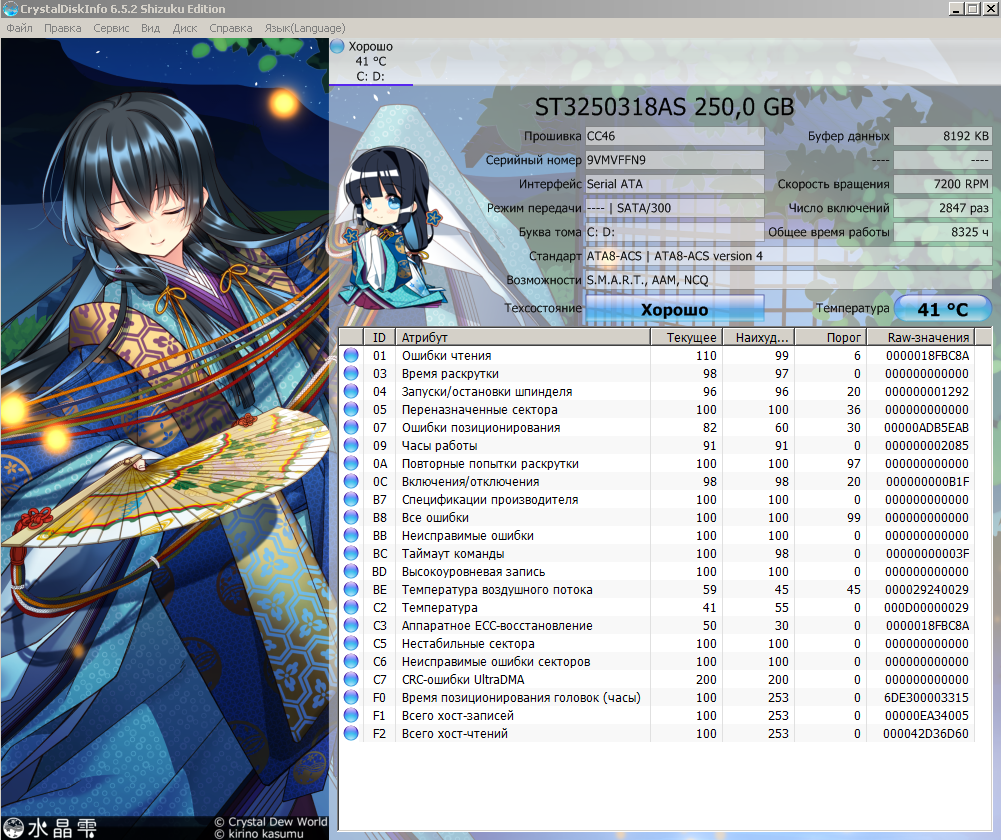Click the status orb for Ошибки позиционирования
The height and width of the screenshot is (840, 1001).
[x=350, y=427]
